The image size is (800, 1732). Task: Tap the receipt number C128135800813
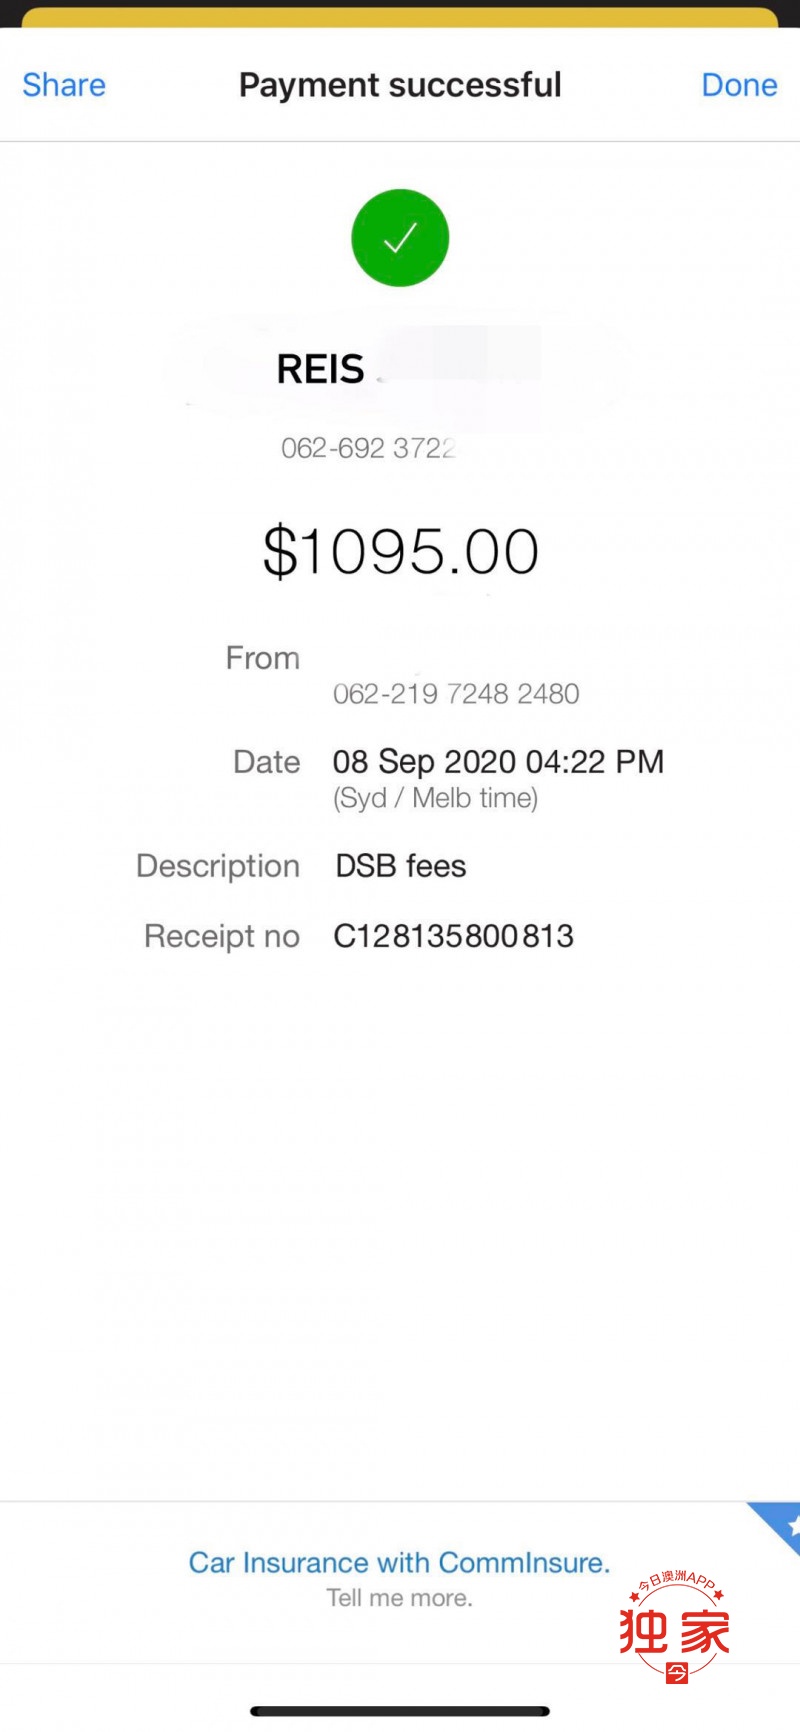coord(454,936)
